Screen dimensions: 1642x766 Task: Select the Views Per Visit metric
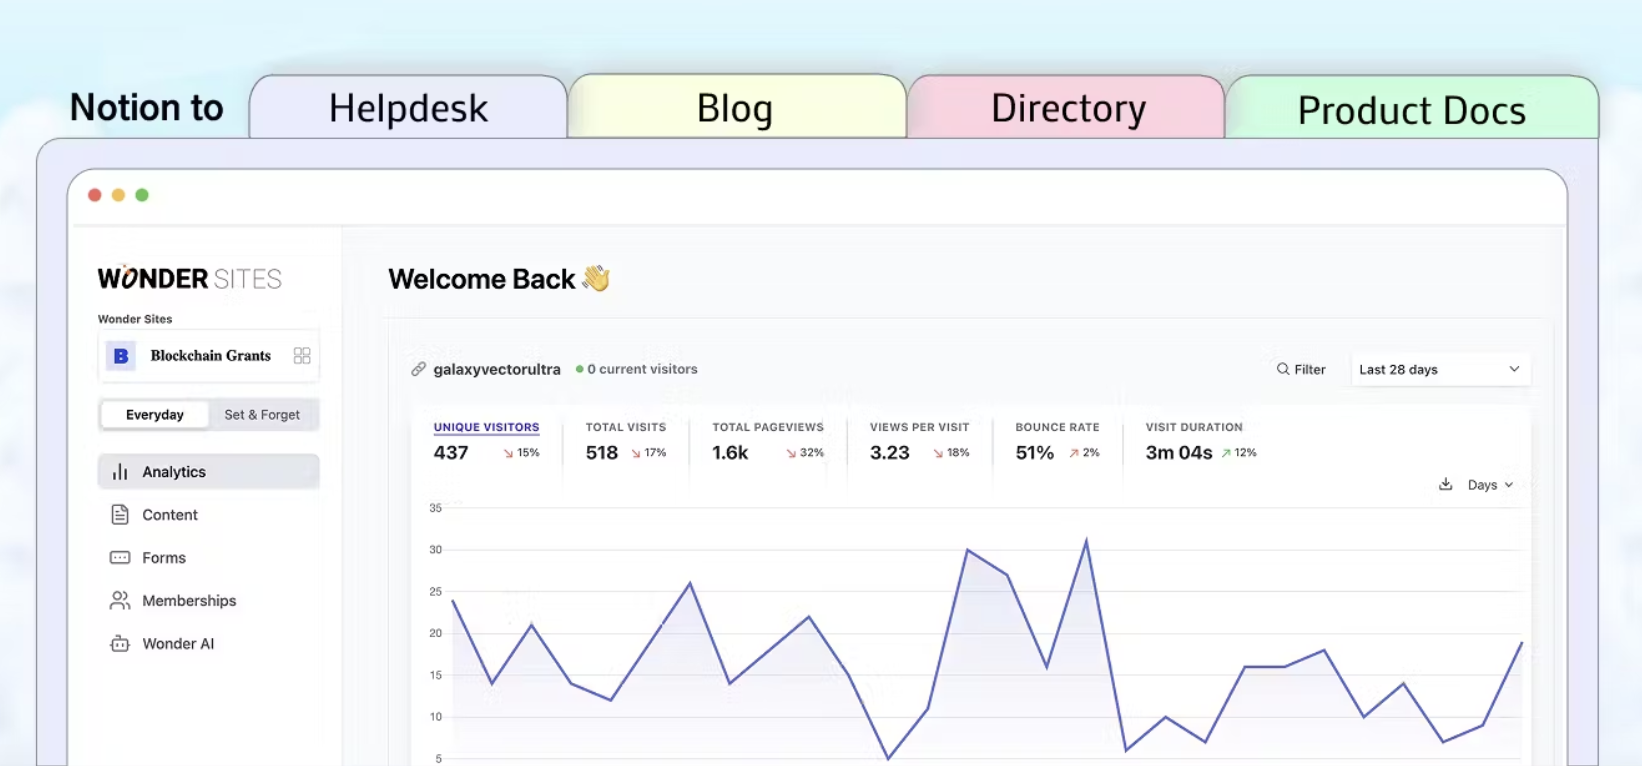click(919, 440)
